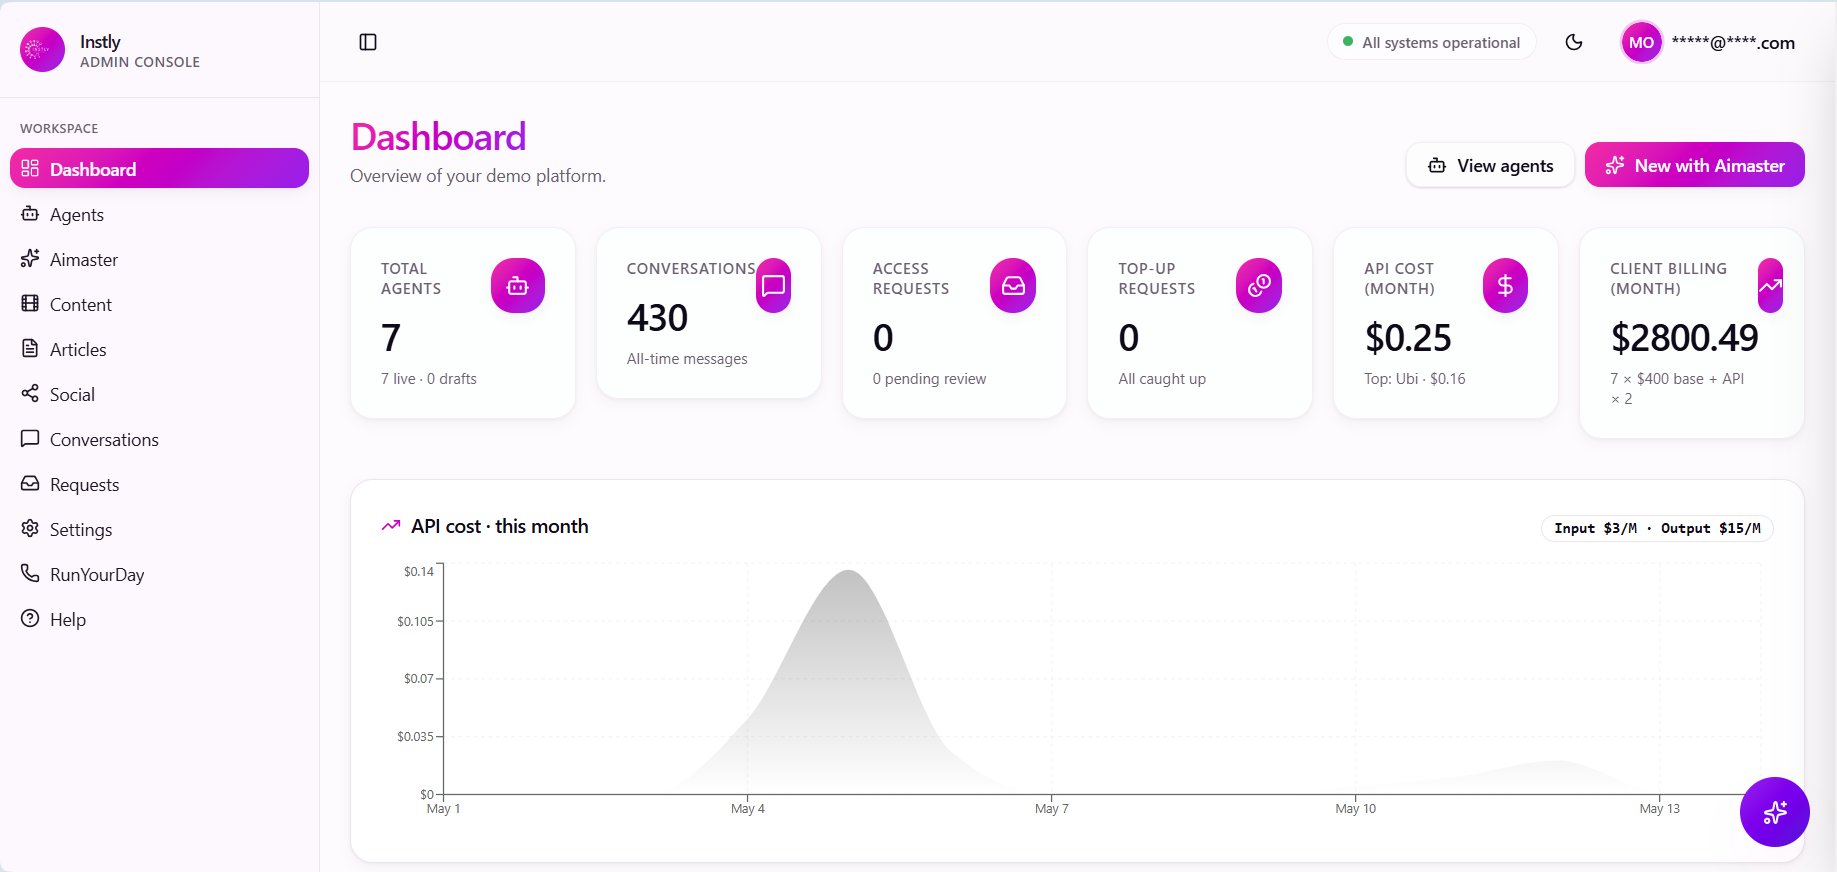Click the View agents button
This screenshot has width=1837, height=872.
(1490, 165)
